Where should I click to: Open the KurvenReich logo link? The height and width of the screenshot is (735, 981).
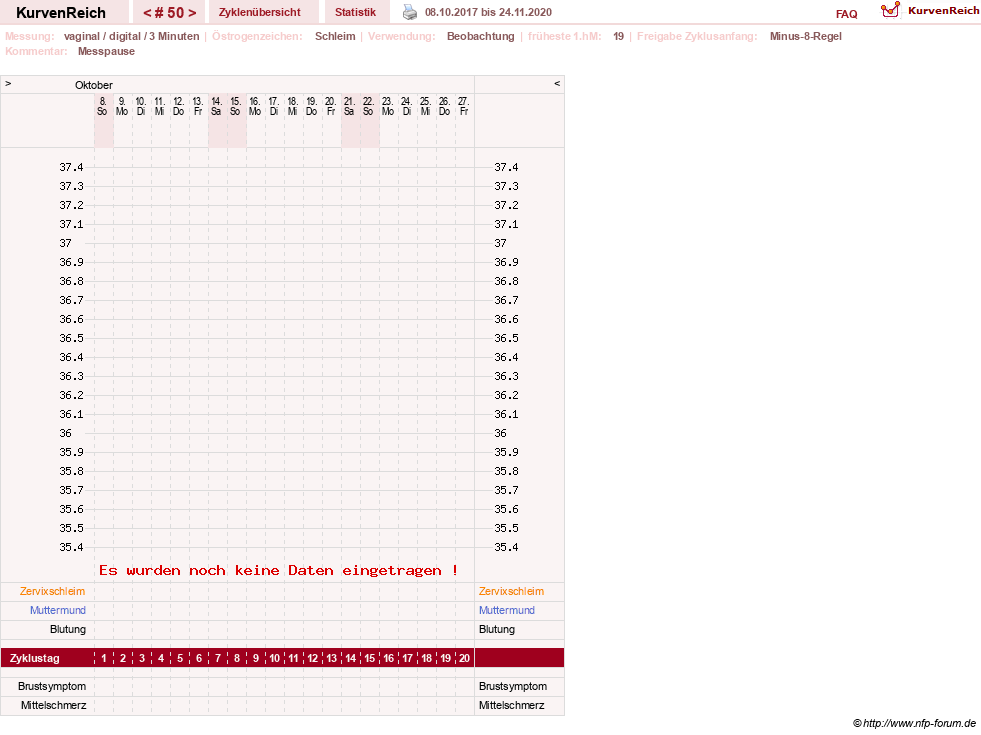[x=929, y=11]
